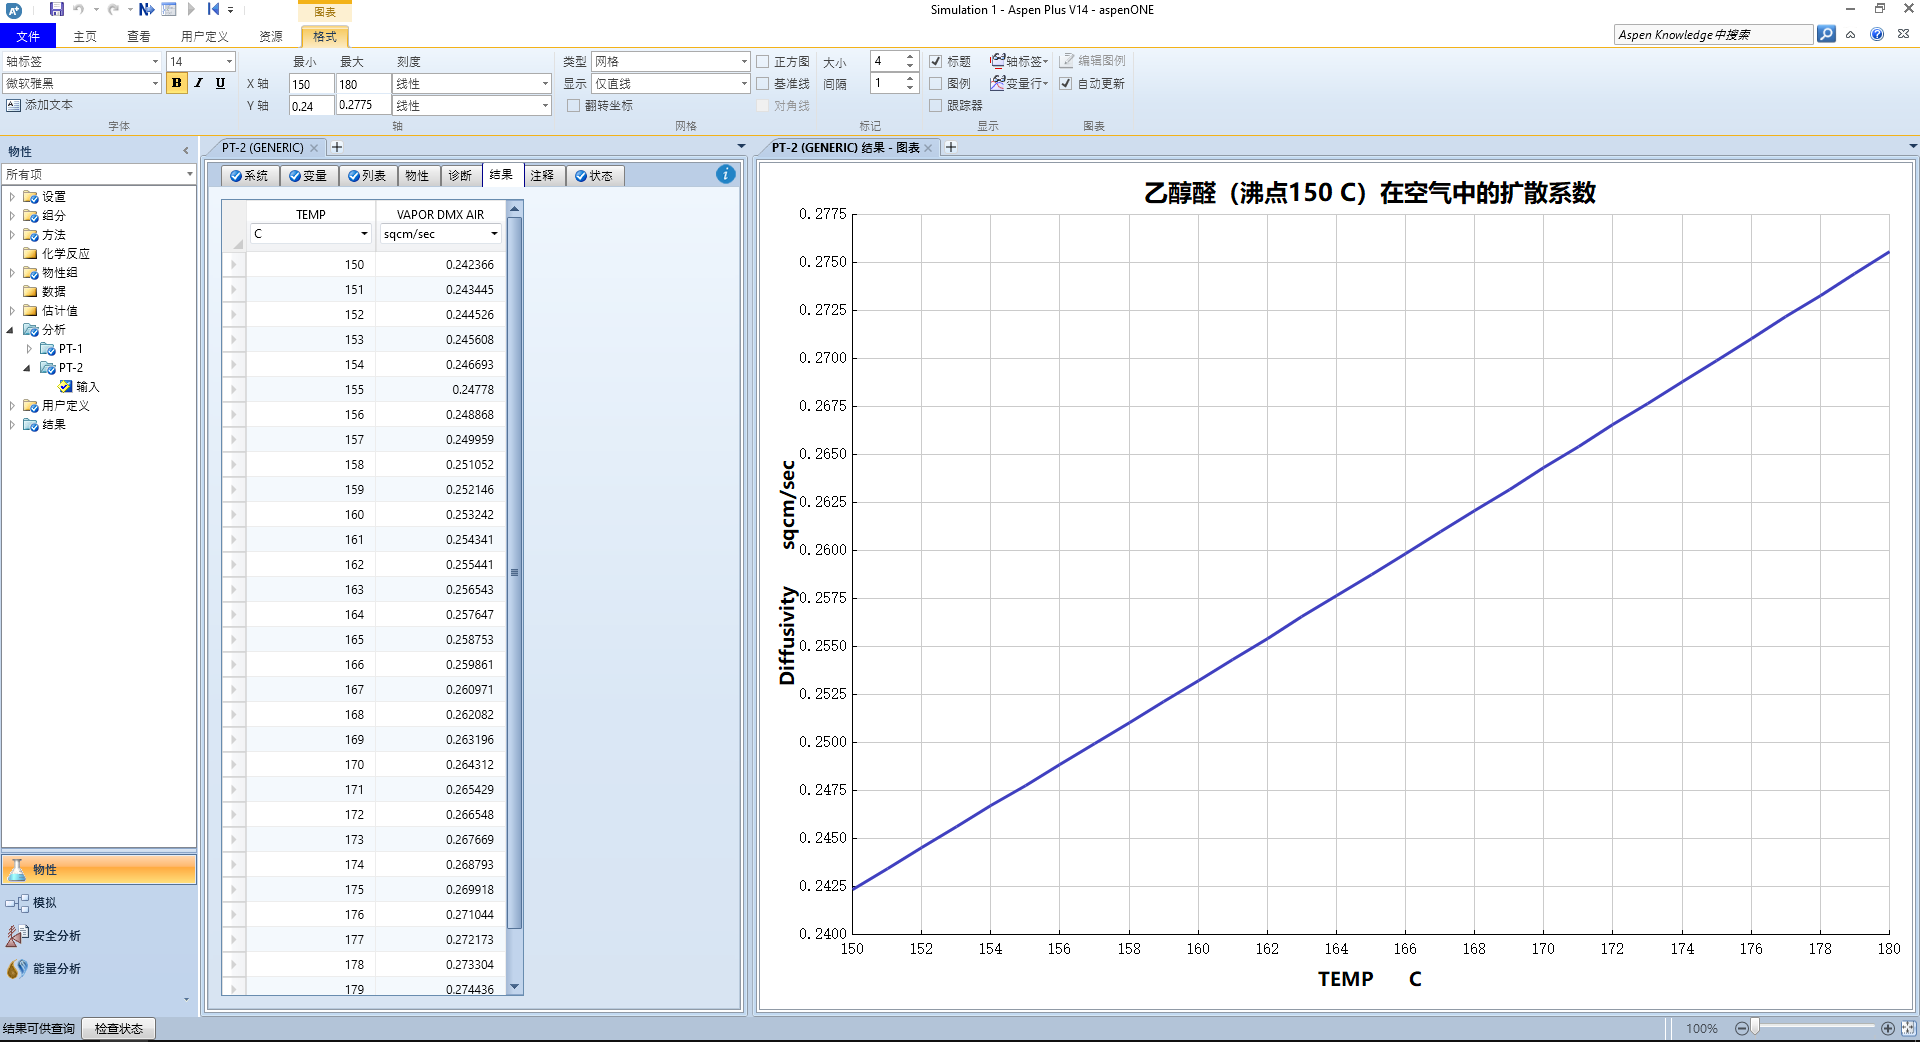The height and width of the screenshot is (1042, 1920).
Task: Click 添加文本 to add text
Action: coord(40,105)
